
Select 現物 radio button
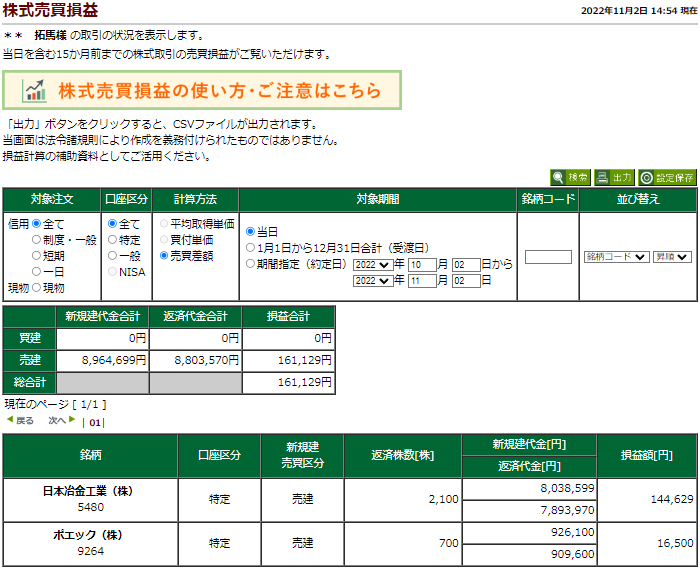36,287
